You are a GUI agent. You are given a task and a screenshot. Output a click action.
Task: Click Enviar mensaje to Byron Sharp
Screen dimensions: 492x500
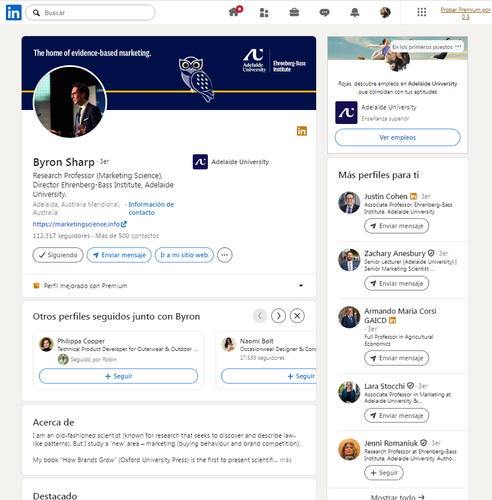click(119, 255)
